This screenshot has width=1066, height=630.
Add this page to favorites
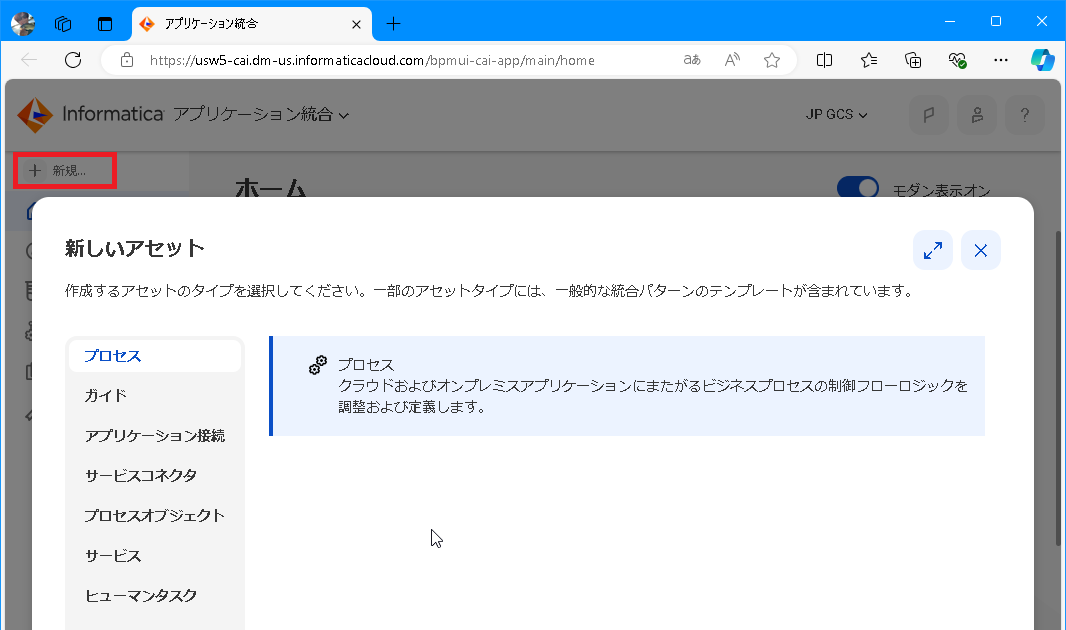pos(772,60)
